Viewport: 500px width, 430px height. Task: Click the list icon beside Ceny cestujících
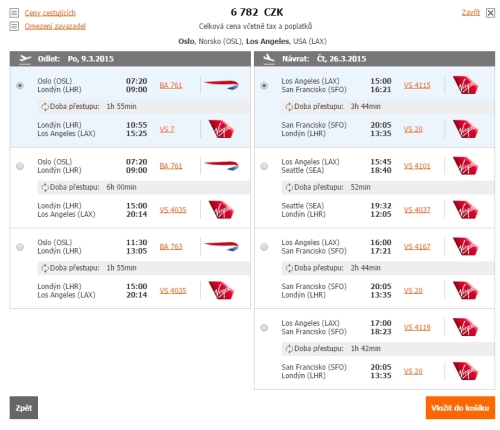click(x=14, y=13)
